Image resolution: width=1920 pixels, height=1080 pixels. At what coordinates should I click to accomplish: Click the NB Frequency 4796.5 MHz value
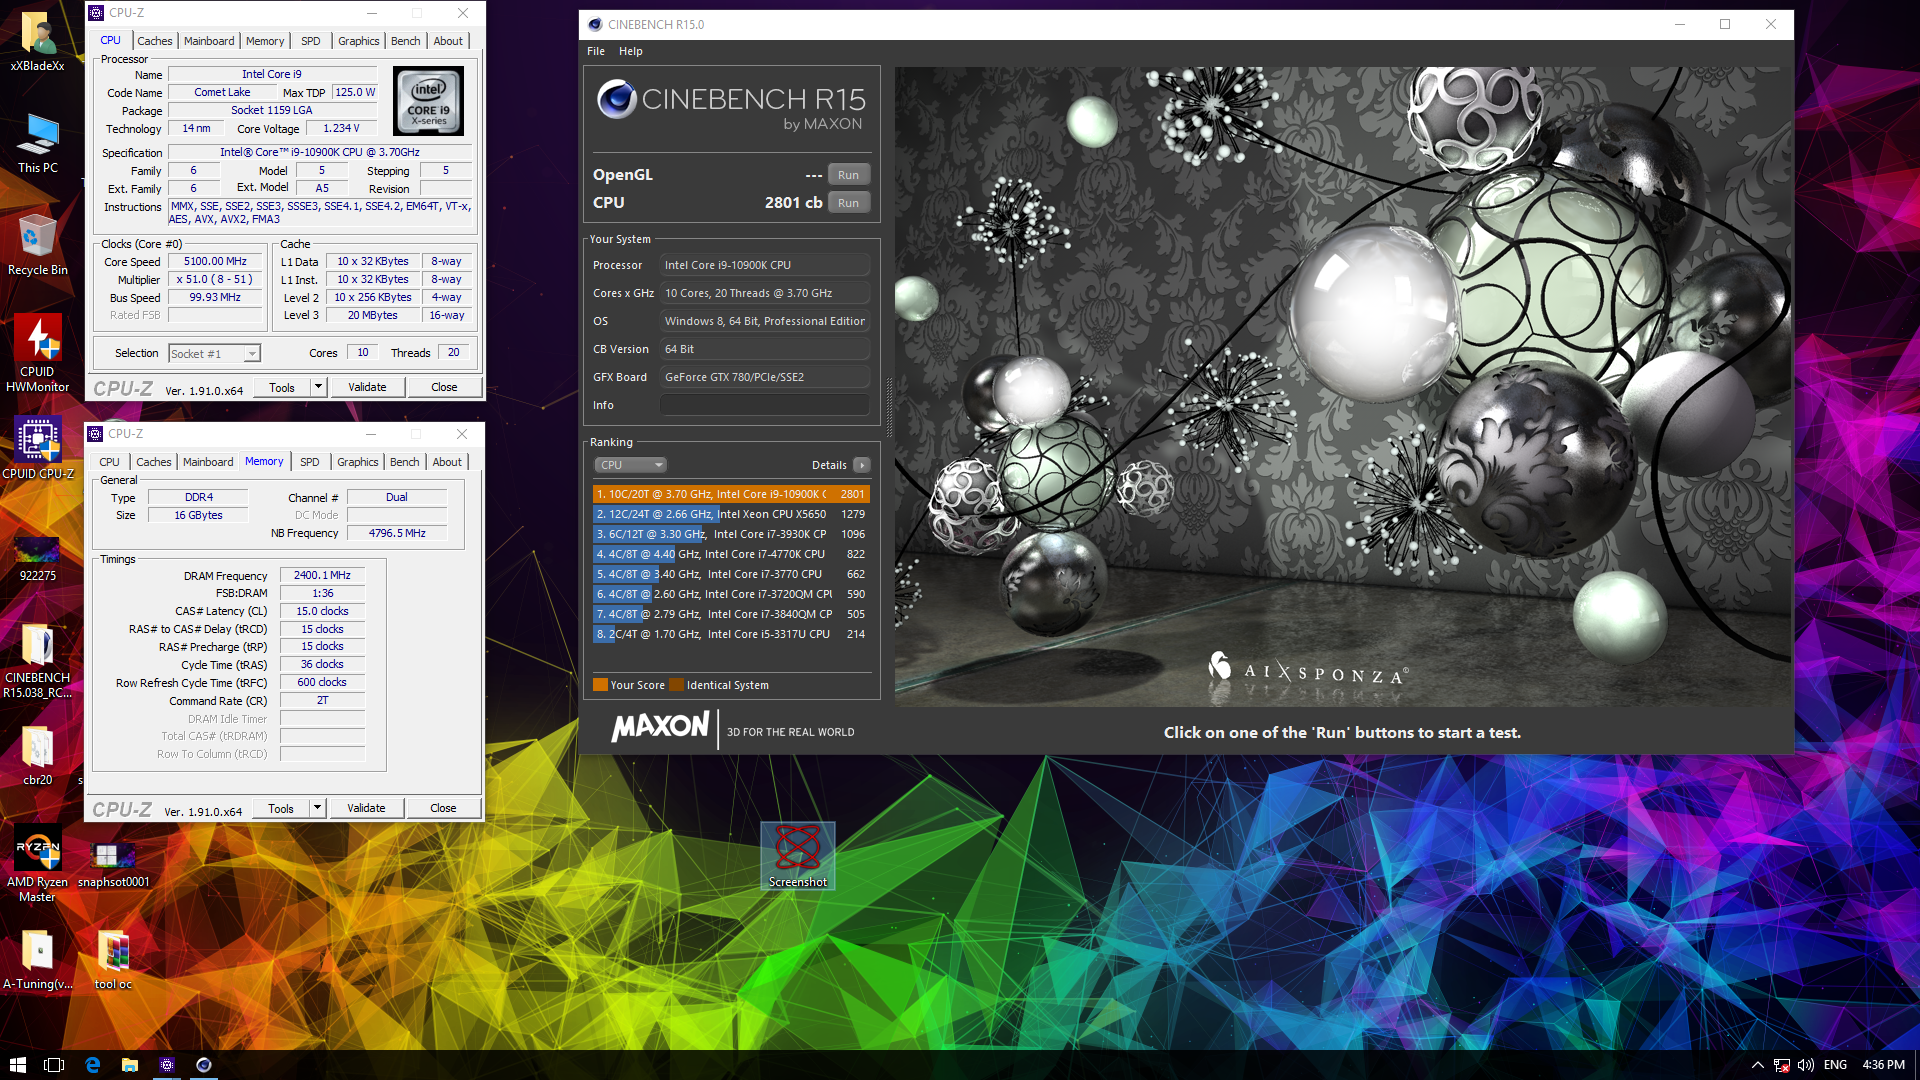pyautogui.click(x=397, y=533)
